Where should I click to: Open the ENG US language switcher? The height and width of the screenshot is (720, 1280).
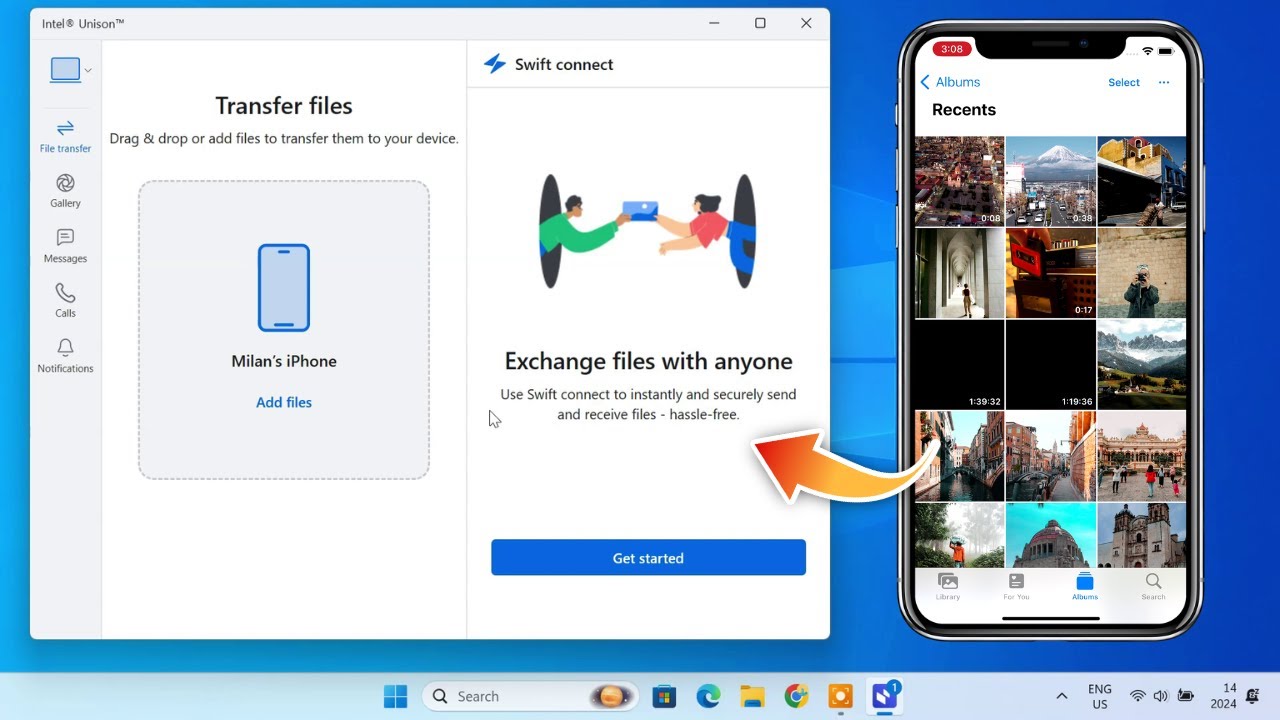pos(1100,696)
